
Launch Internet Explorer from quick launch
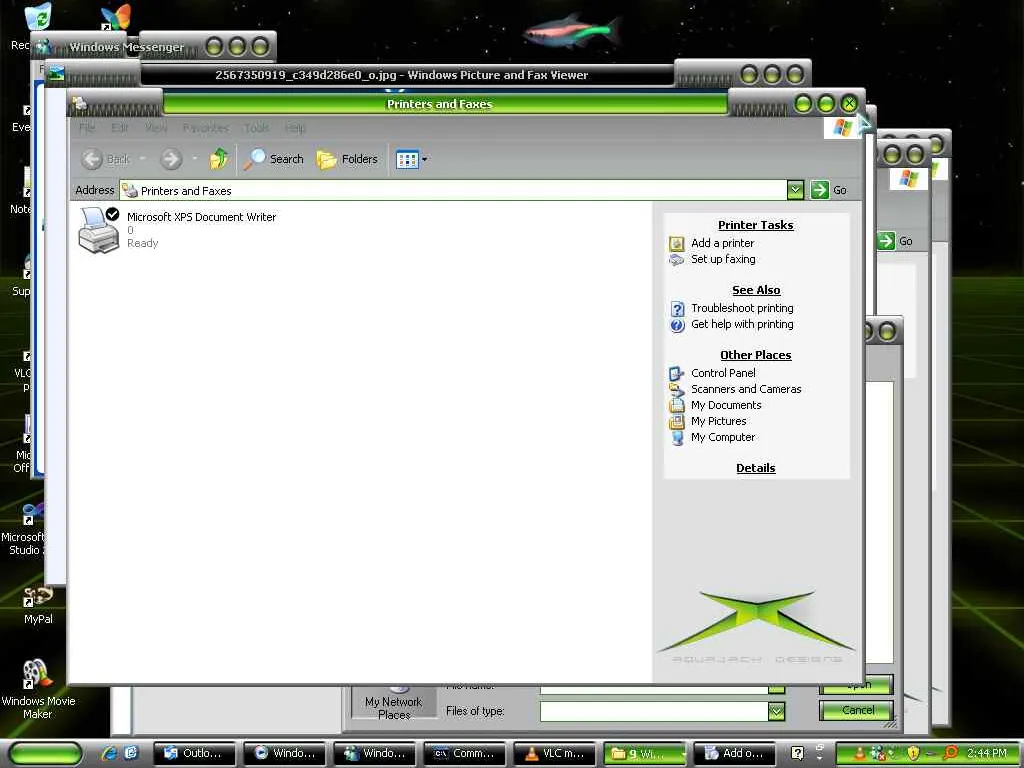[x=110, y=753]
